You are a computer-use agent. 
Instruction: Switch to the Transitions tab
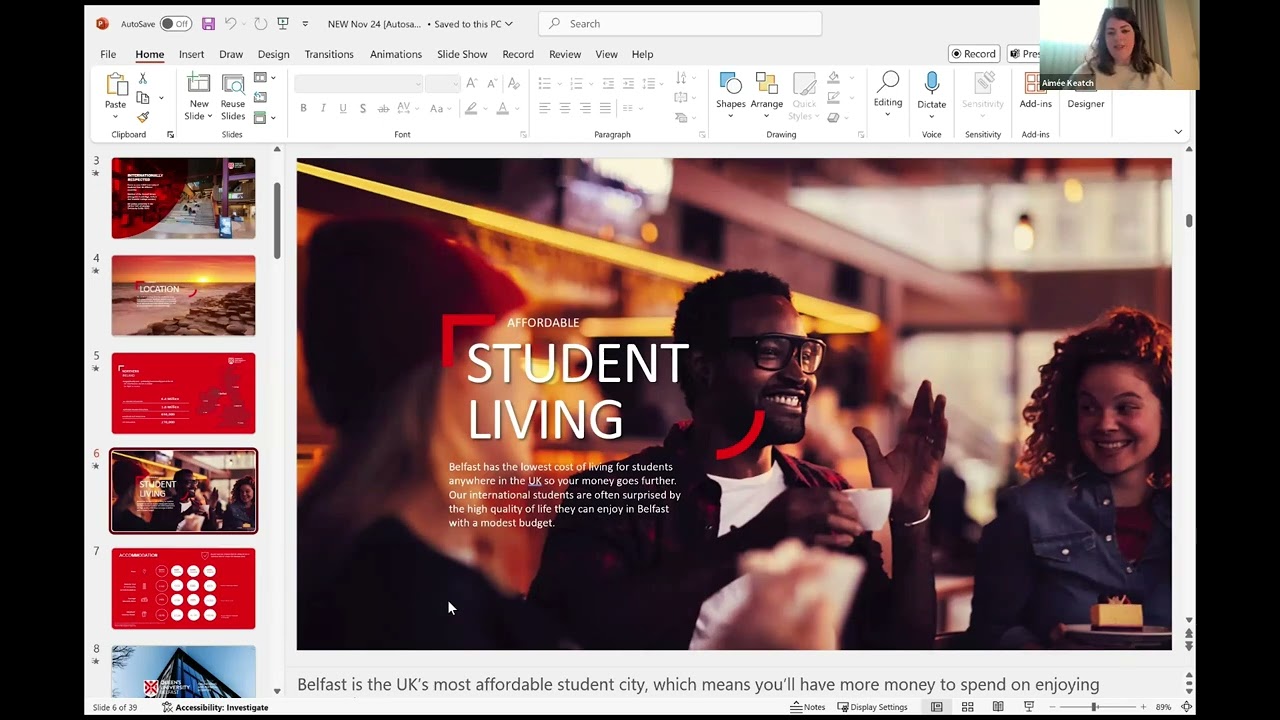329,54
